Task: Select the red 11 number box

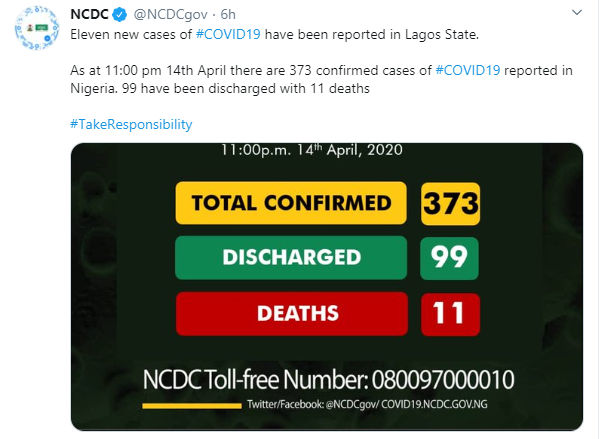Action: [450, 313]
